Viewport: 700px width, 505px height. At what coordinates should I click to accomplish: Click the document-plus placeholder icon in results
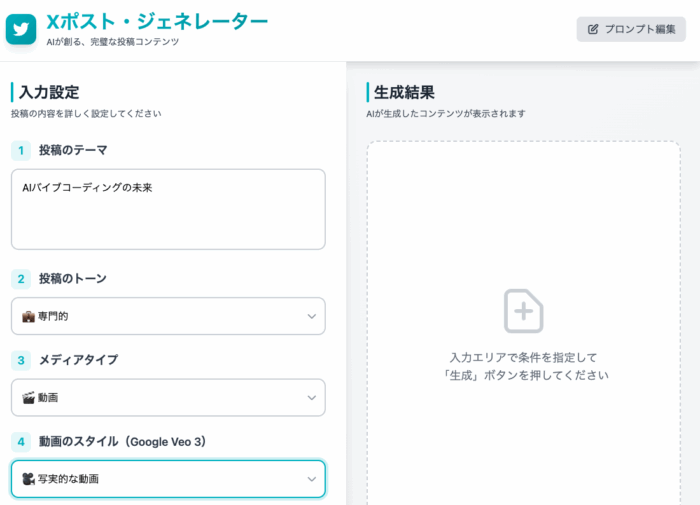(x=523, y=311)
